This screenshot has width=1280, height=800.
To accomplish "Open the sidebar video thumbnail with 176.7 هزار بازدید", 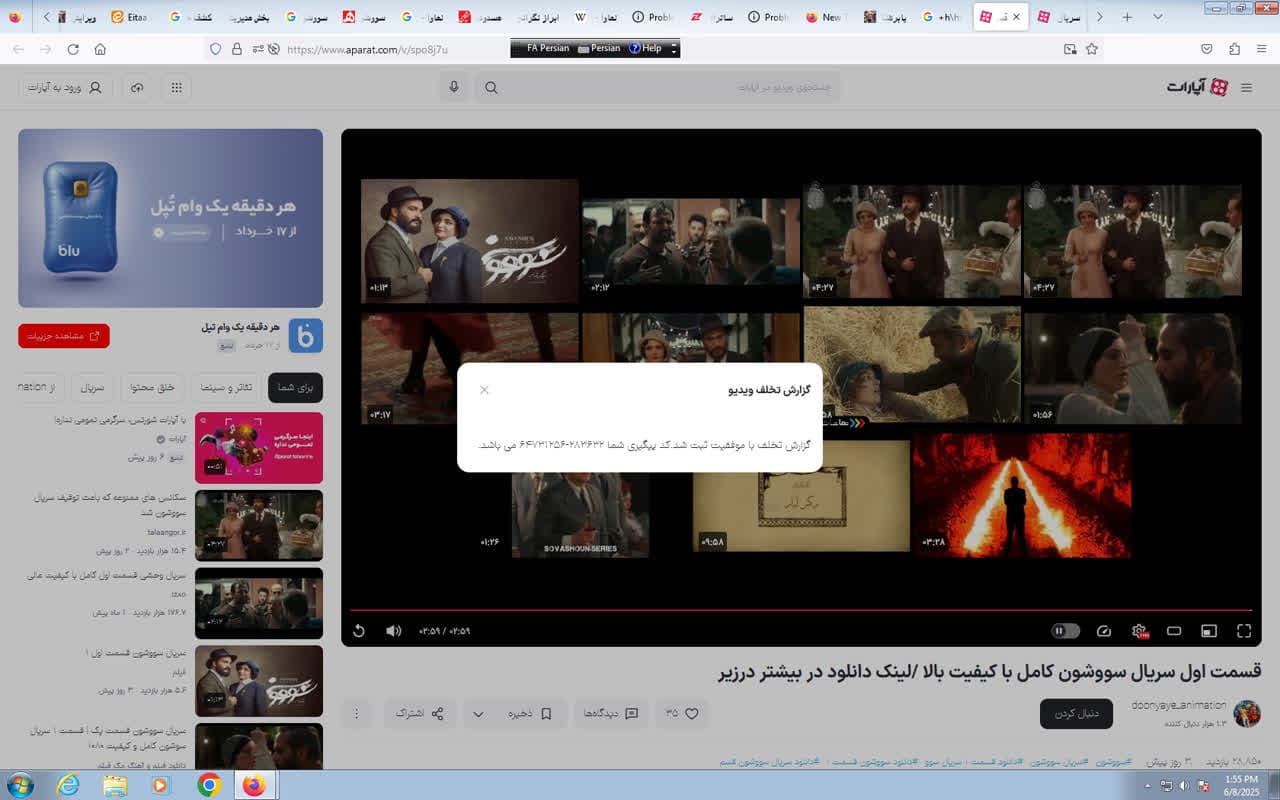I will click(x=259, y=603).
